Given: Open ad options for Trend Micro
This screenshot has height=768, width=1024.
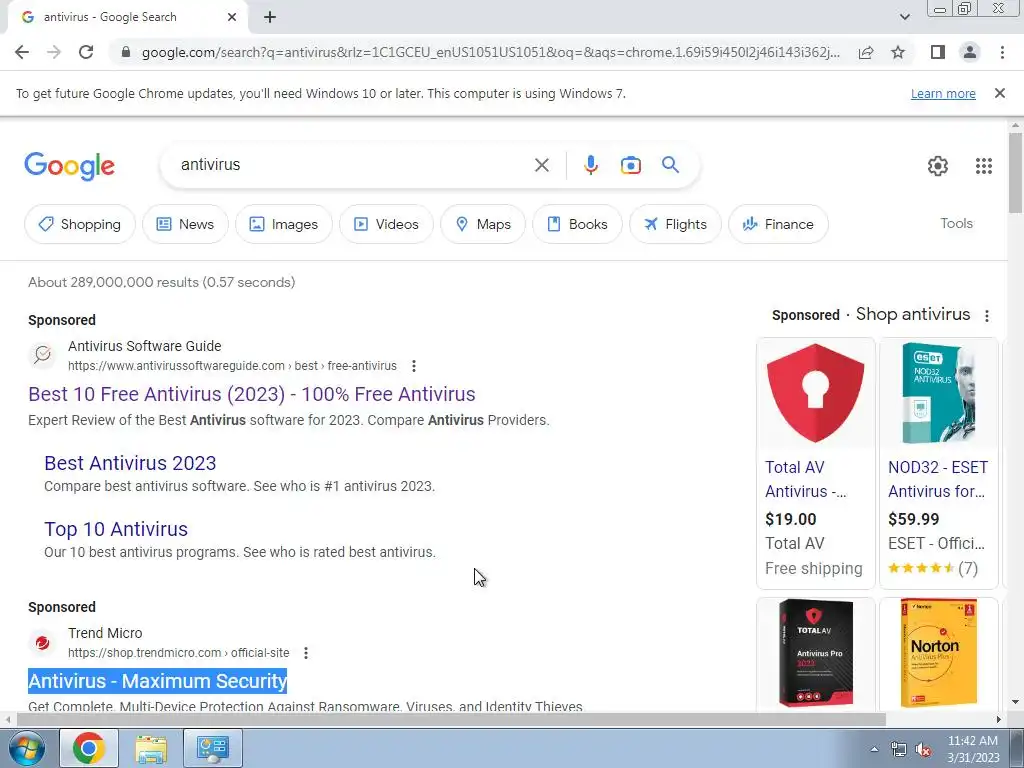Looking at the screenshot, I should 306,652.
